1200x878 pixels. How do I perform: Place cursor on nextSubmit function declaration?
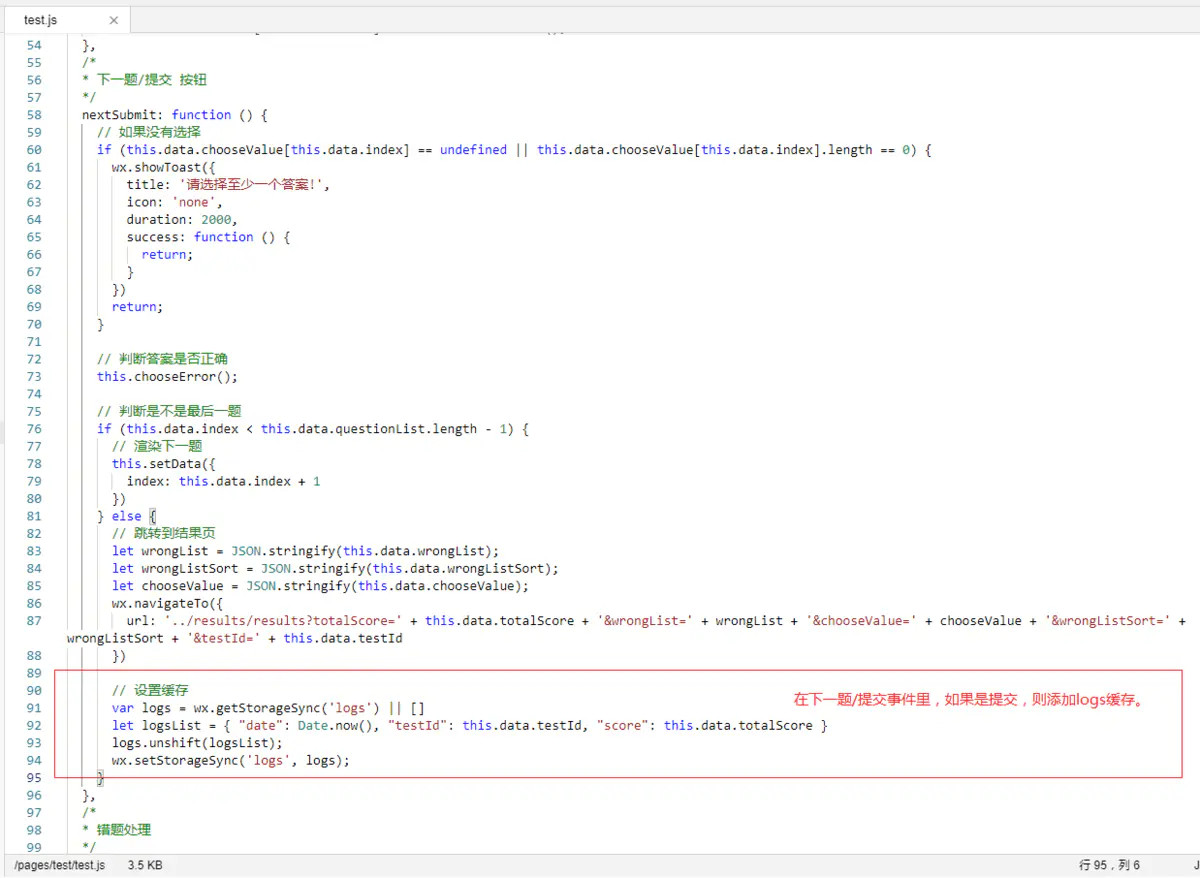tap(175, 115)
